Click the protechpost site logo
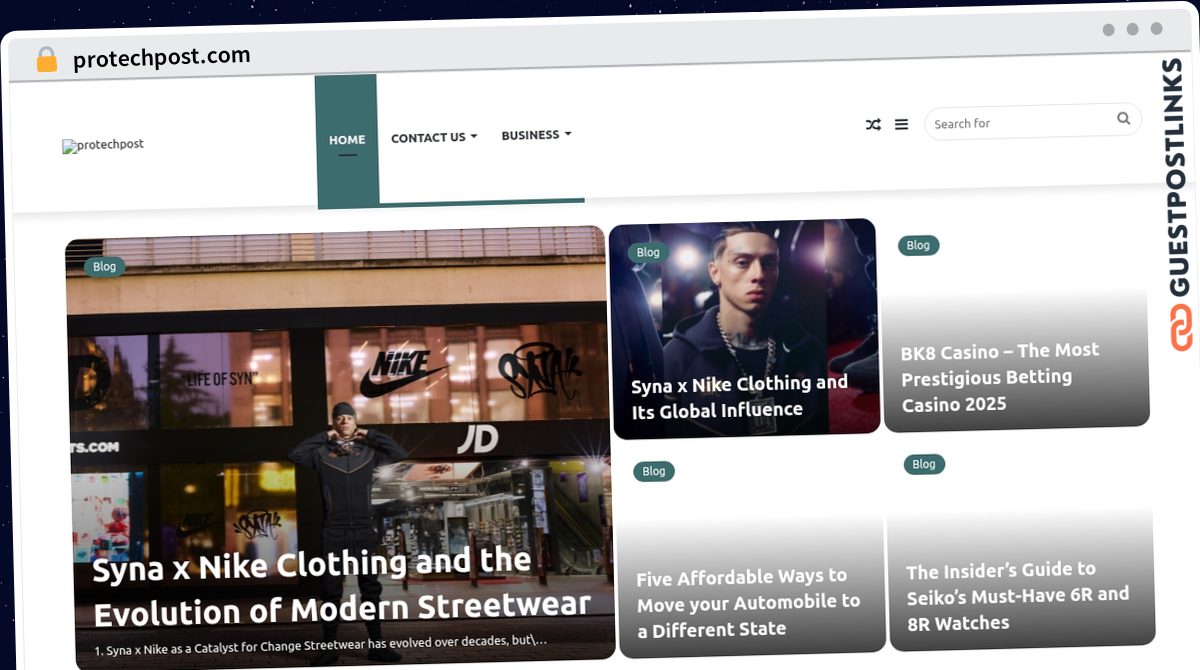Viewport: 1200px width, 670px height. [x=103, y=145]
